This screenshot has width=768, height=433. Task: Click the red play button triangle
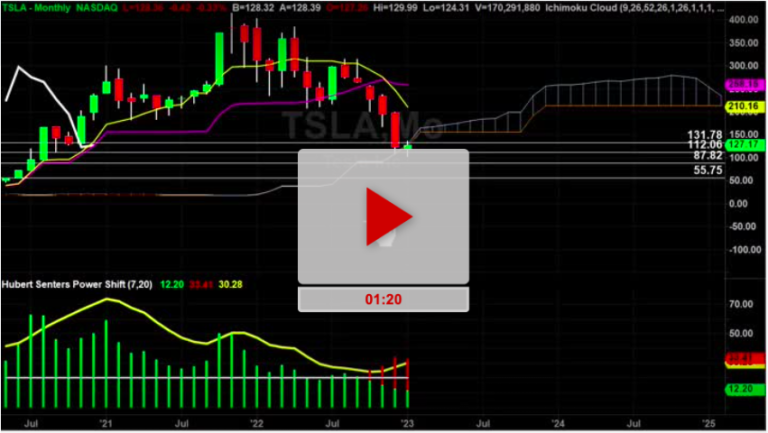click(386, 215)
